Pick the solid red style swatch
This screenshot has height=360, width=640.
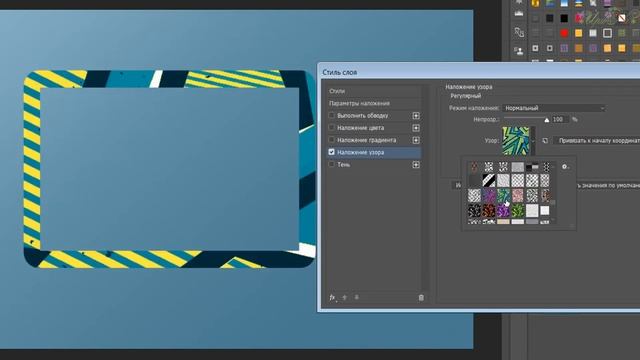click(x=564, y=33)
